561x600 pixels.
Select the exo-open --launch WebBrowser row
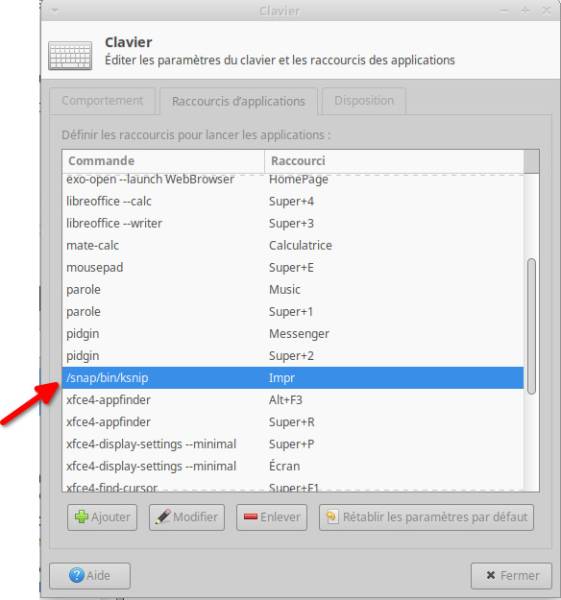293,179
